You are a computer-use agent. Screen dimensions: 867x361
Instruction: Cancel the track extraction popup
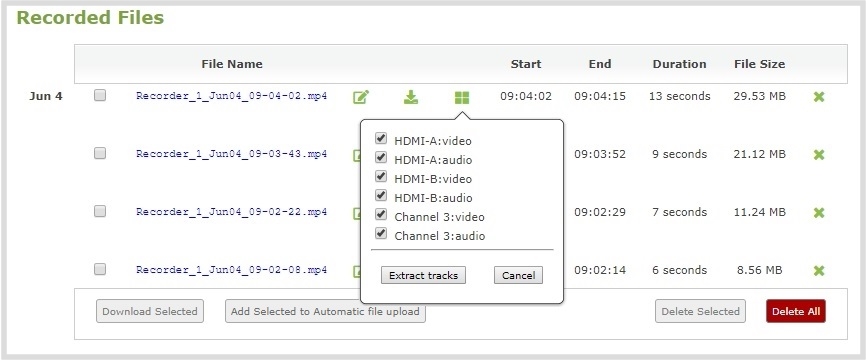518,275
